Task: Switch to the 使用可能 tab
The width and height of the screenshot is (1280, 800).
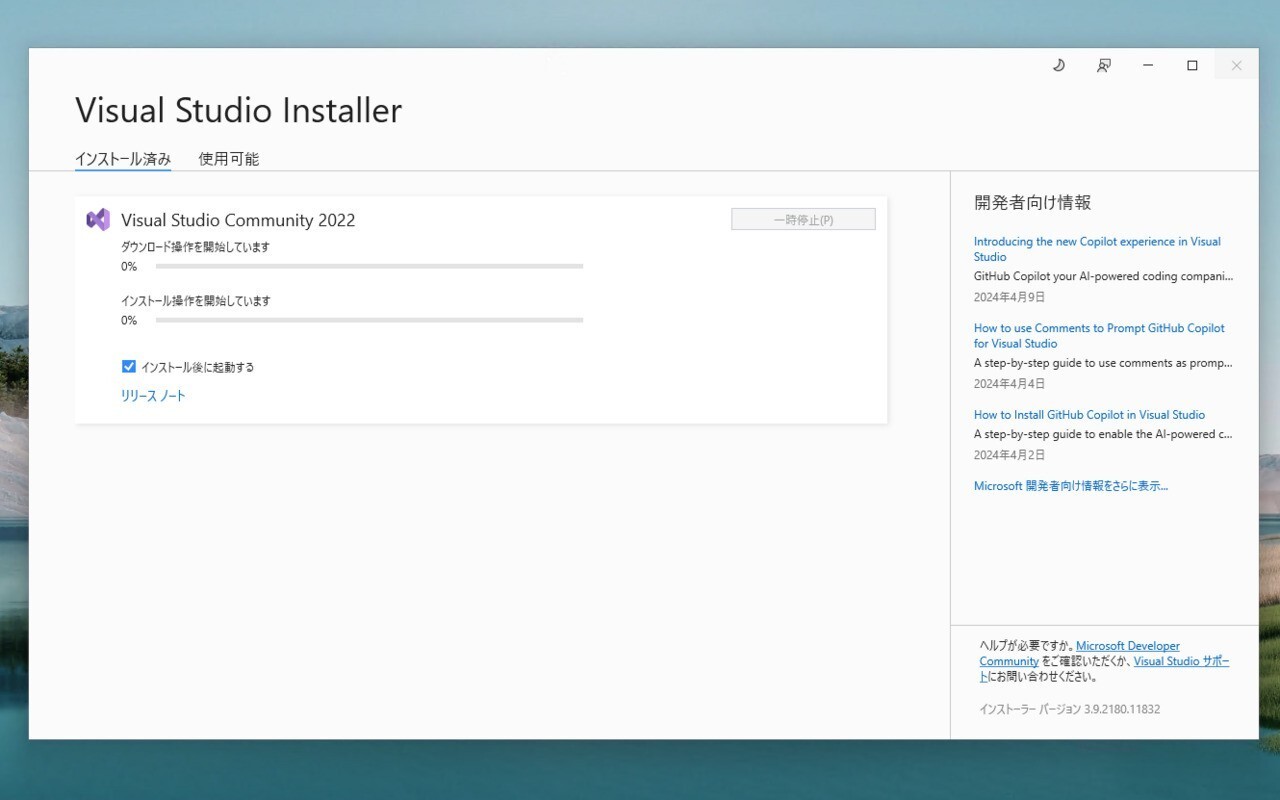Action: pos(228,158)
